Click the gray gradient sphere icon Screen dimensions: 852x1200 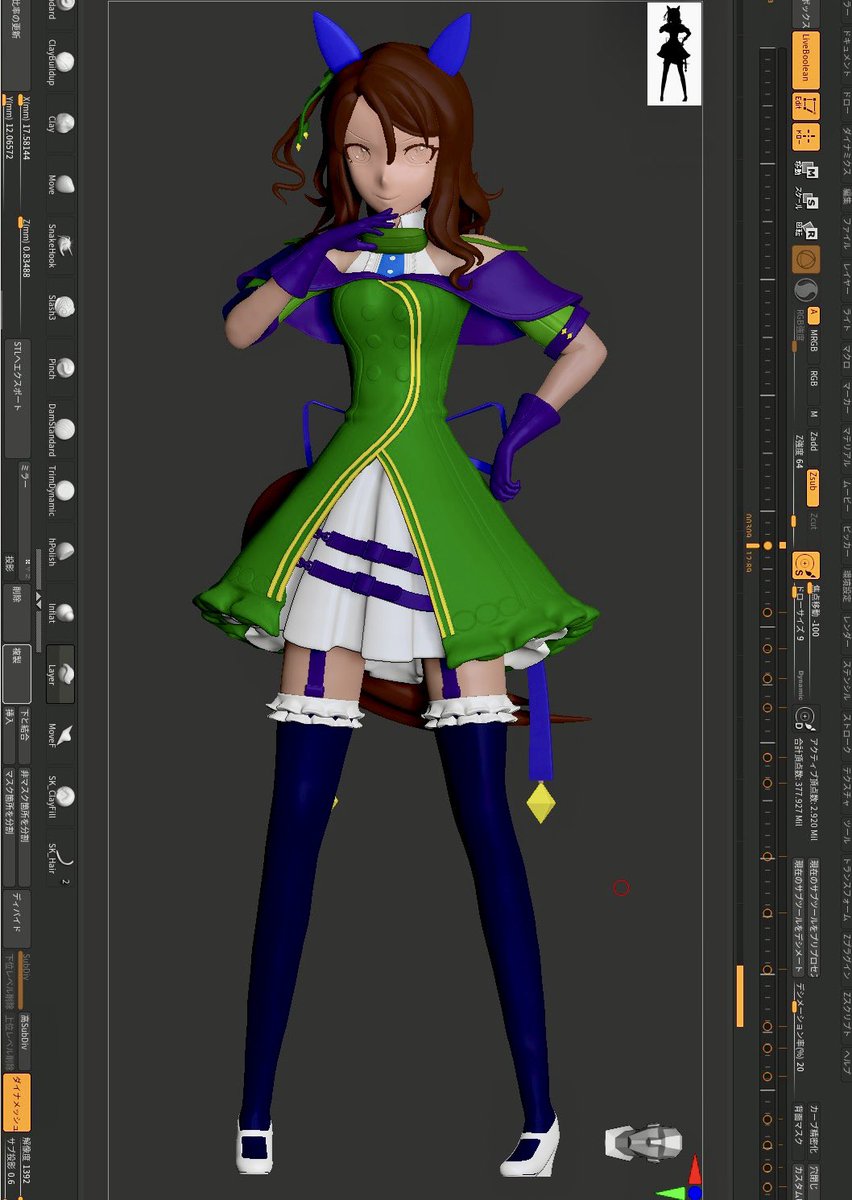click(806, 291)
